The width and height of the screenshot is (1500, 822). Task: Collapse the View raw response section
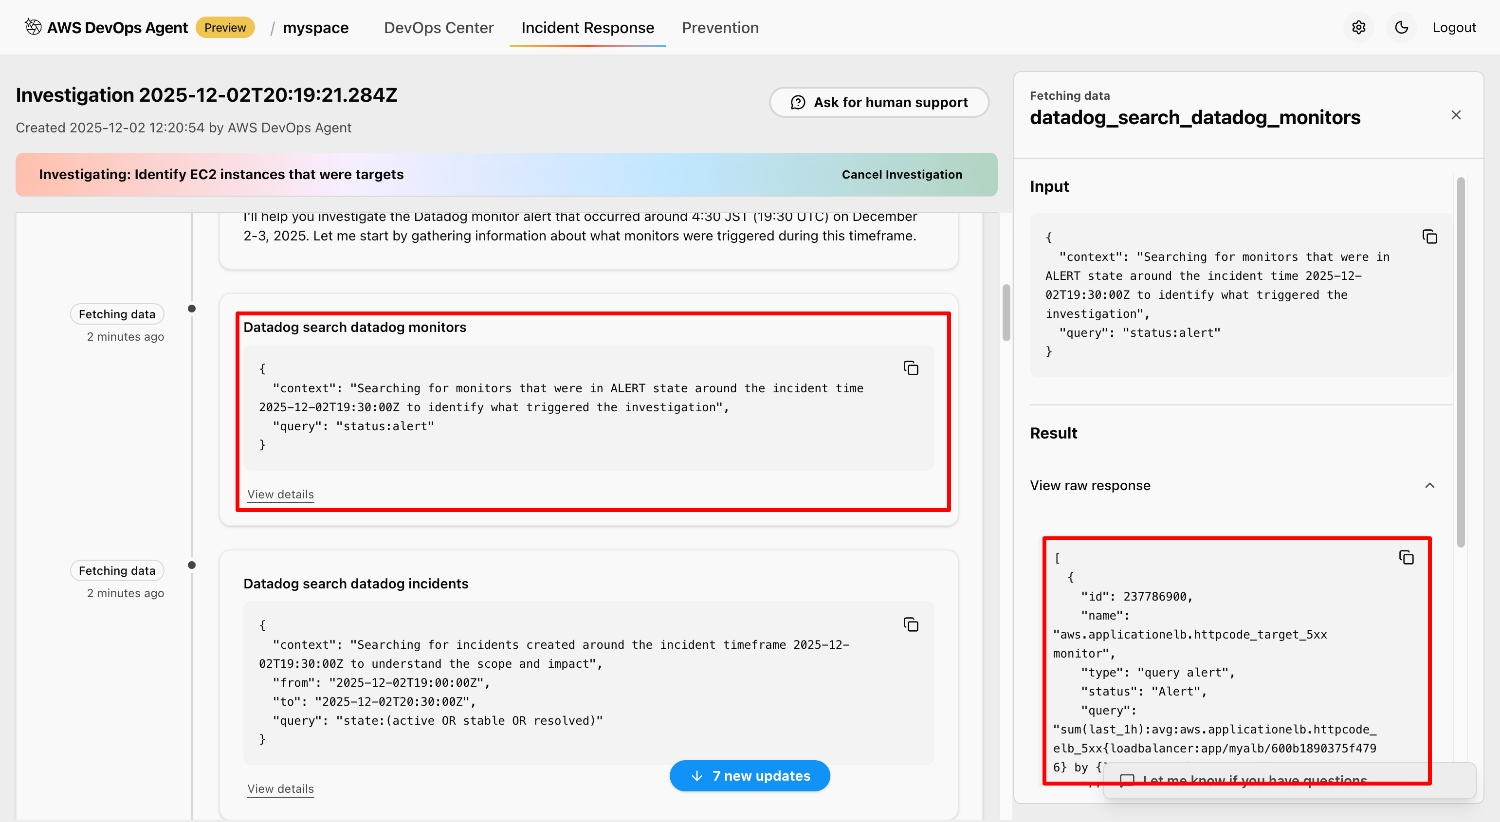coord(1430,486)
